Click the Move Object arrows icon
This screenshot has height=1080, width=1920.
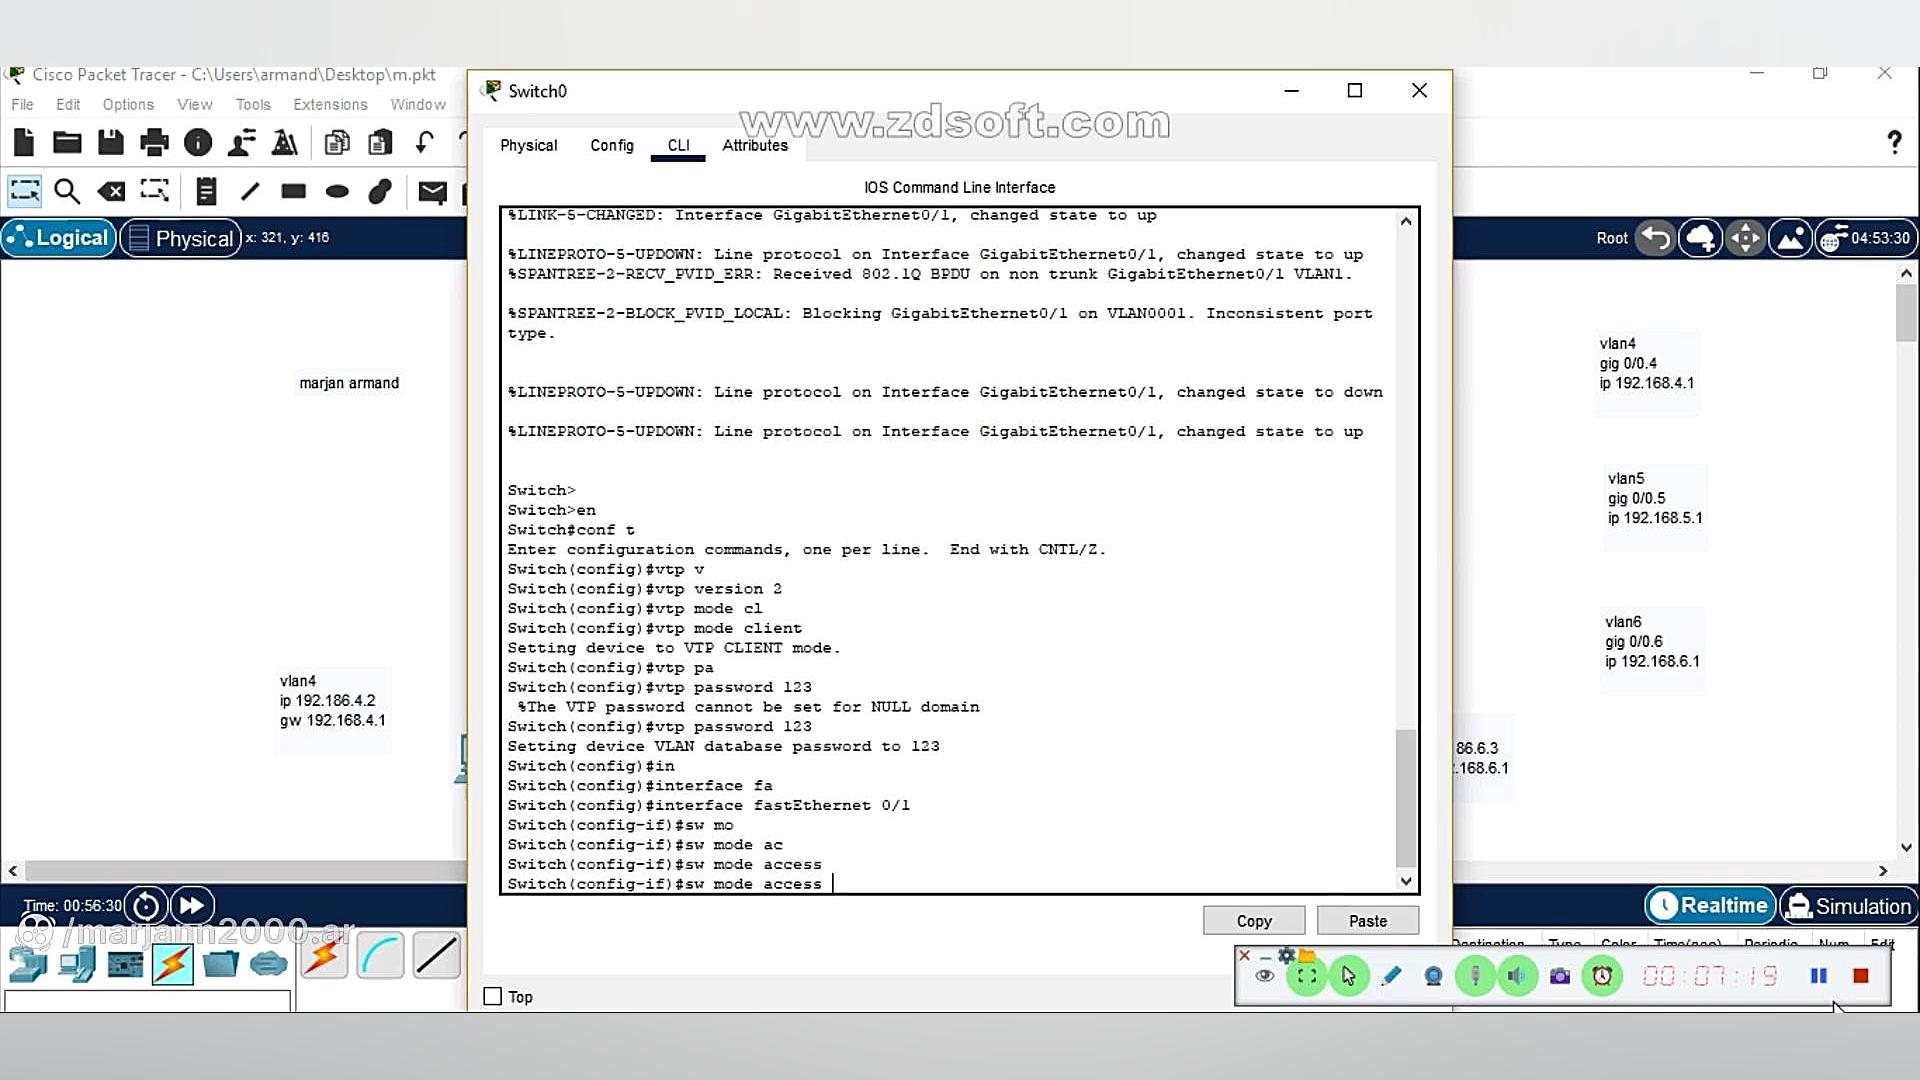[x=1745, y=238]
